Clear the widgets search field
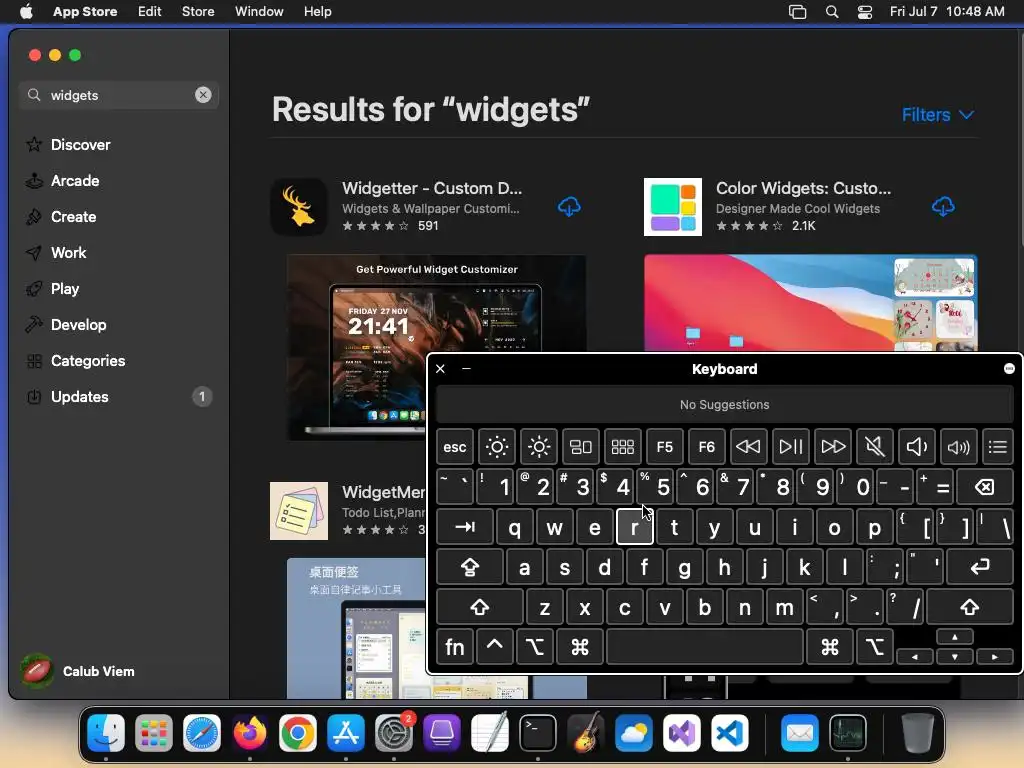The image size is (1024, 768). 203,95
